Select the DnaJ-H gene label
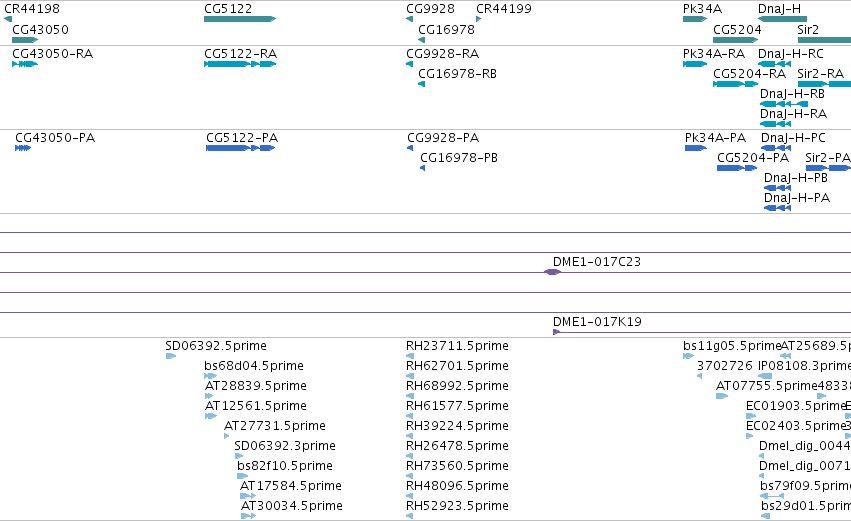Viewport: 851px width, 521px height. 779,9
